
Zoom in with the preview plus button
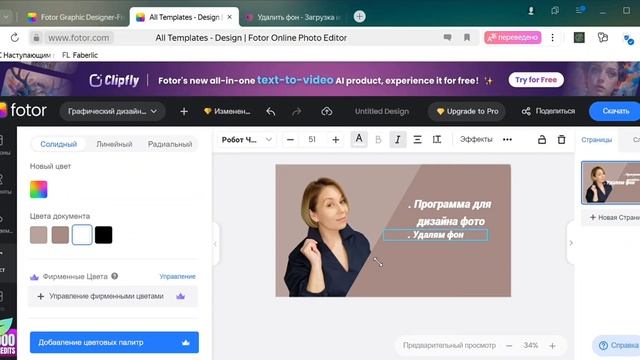pos(552,346)
